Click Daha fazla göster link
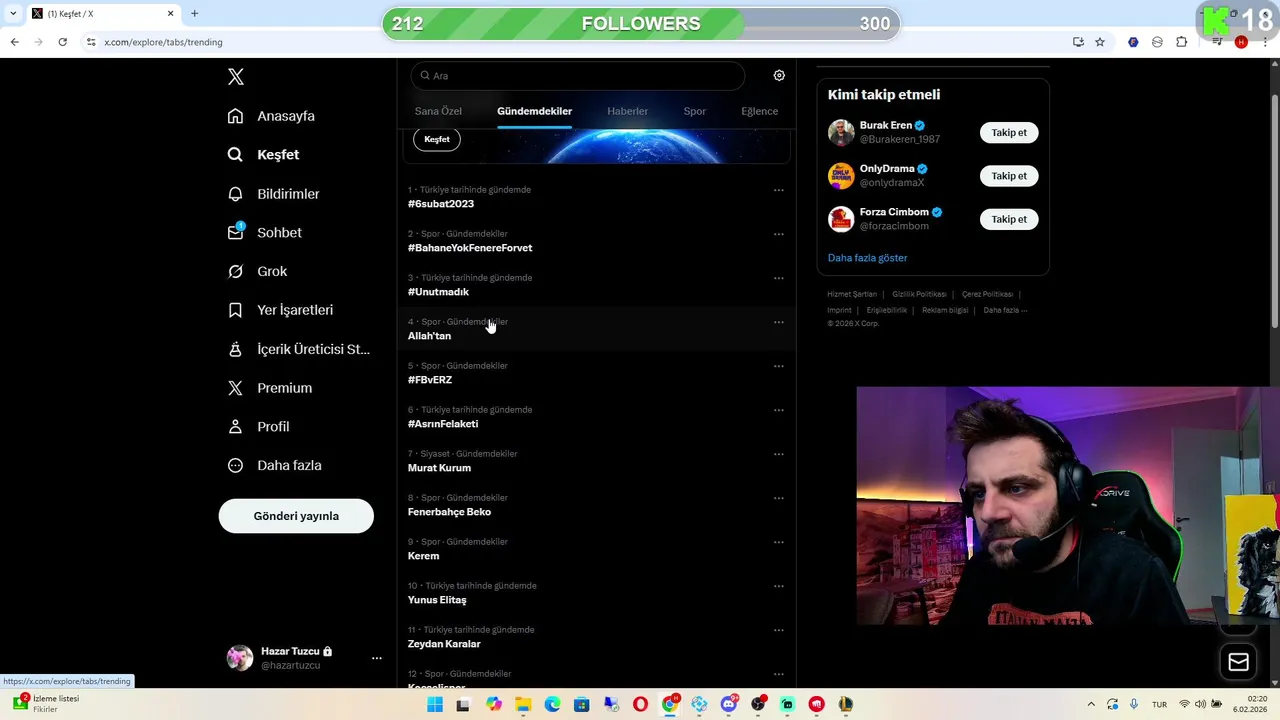This screenshot has height=720, width=1280. (x=867, y=258)
